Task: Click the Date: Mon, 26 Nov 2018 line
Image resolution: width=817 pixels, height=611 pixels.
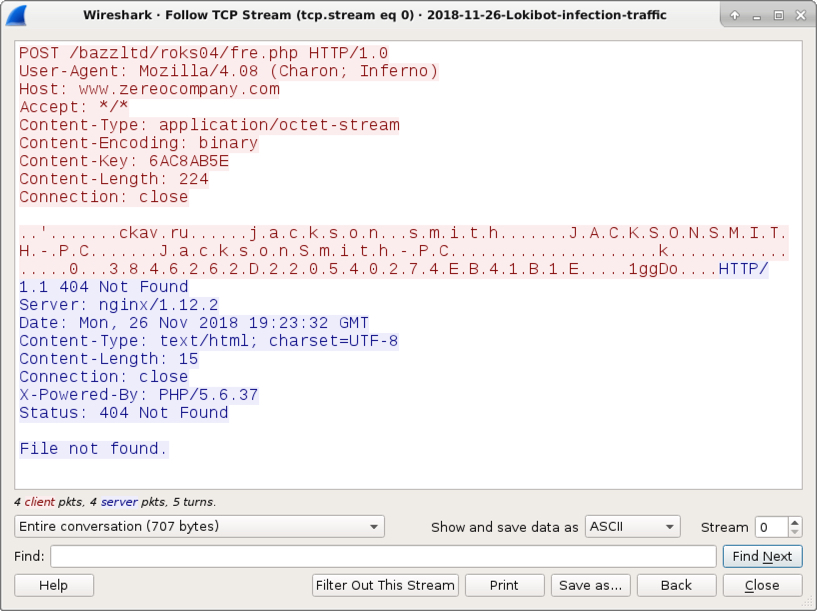Action: [x=194, y=322]
